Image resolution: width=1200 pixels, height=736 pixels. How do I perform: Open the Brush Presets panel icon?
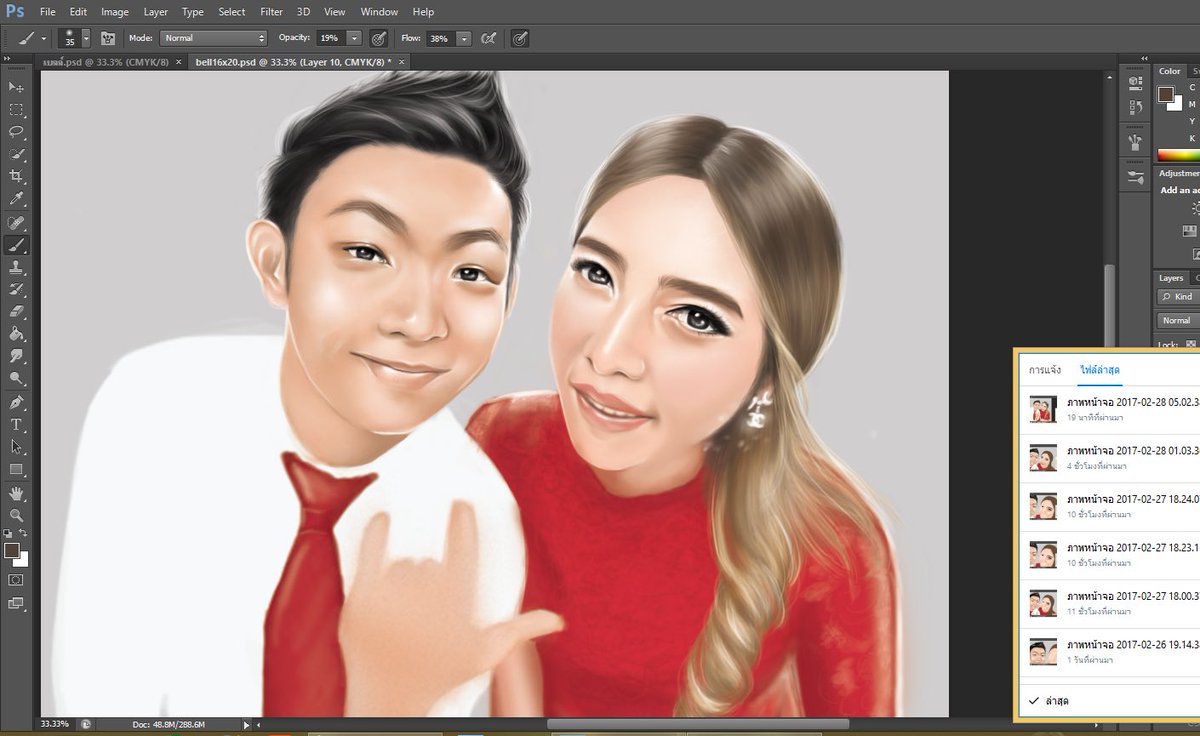click(x=1134, y=176)
